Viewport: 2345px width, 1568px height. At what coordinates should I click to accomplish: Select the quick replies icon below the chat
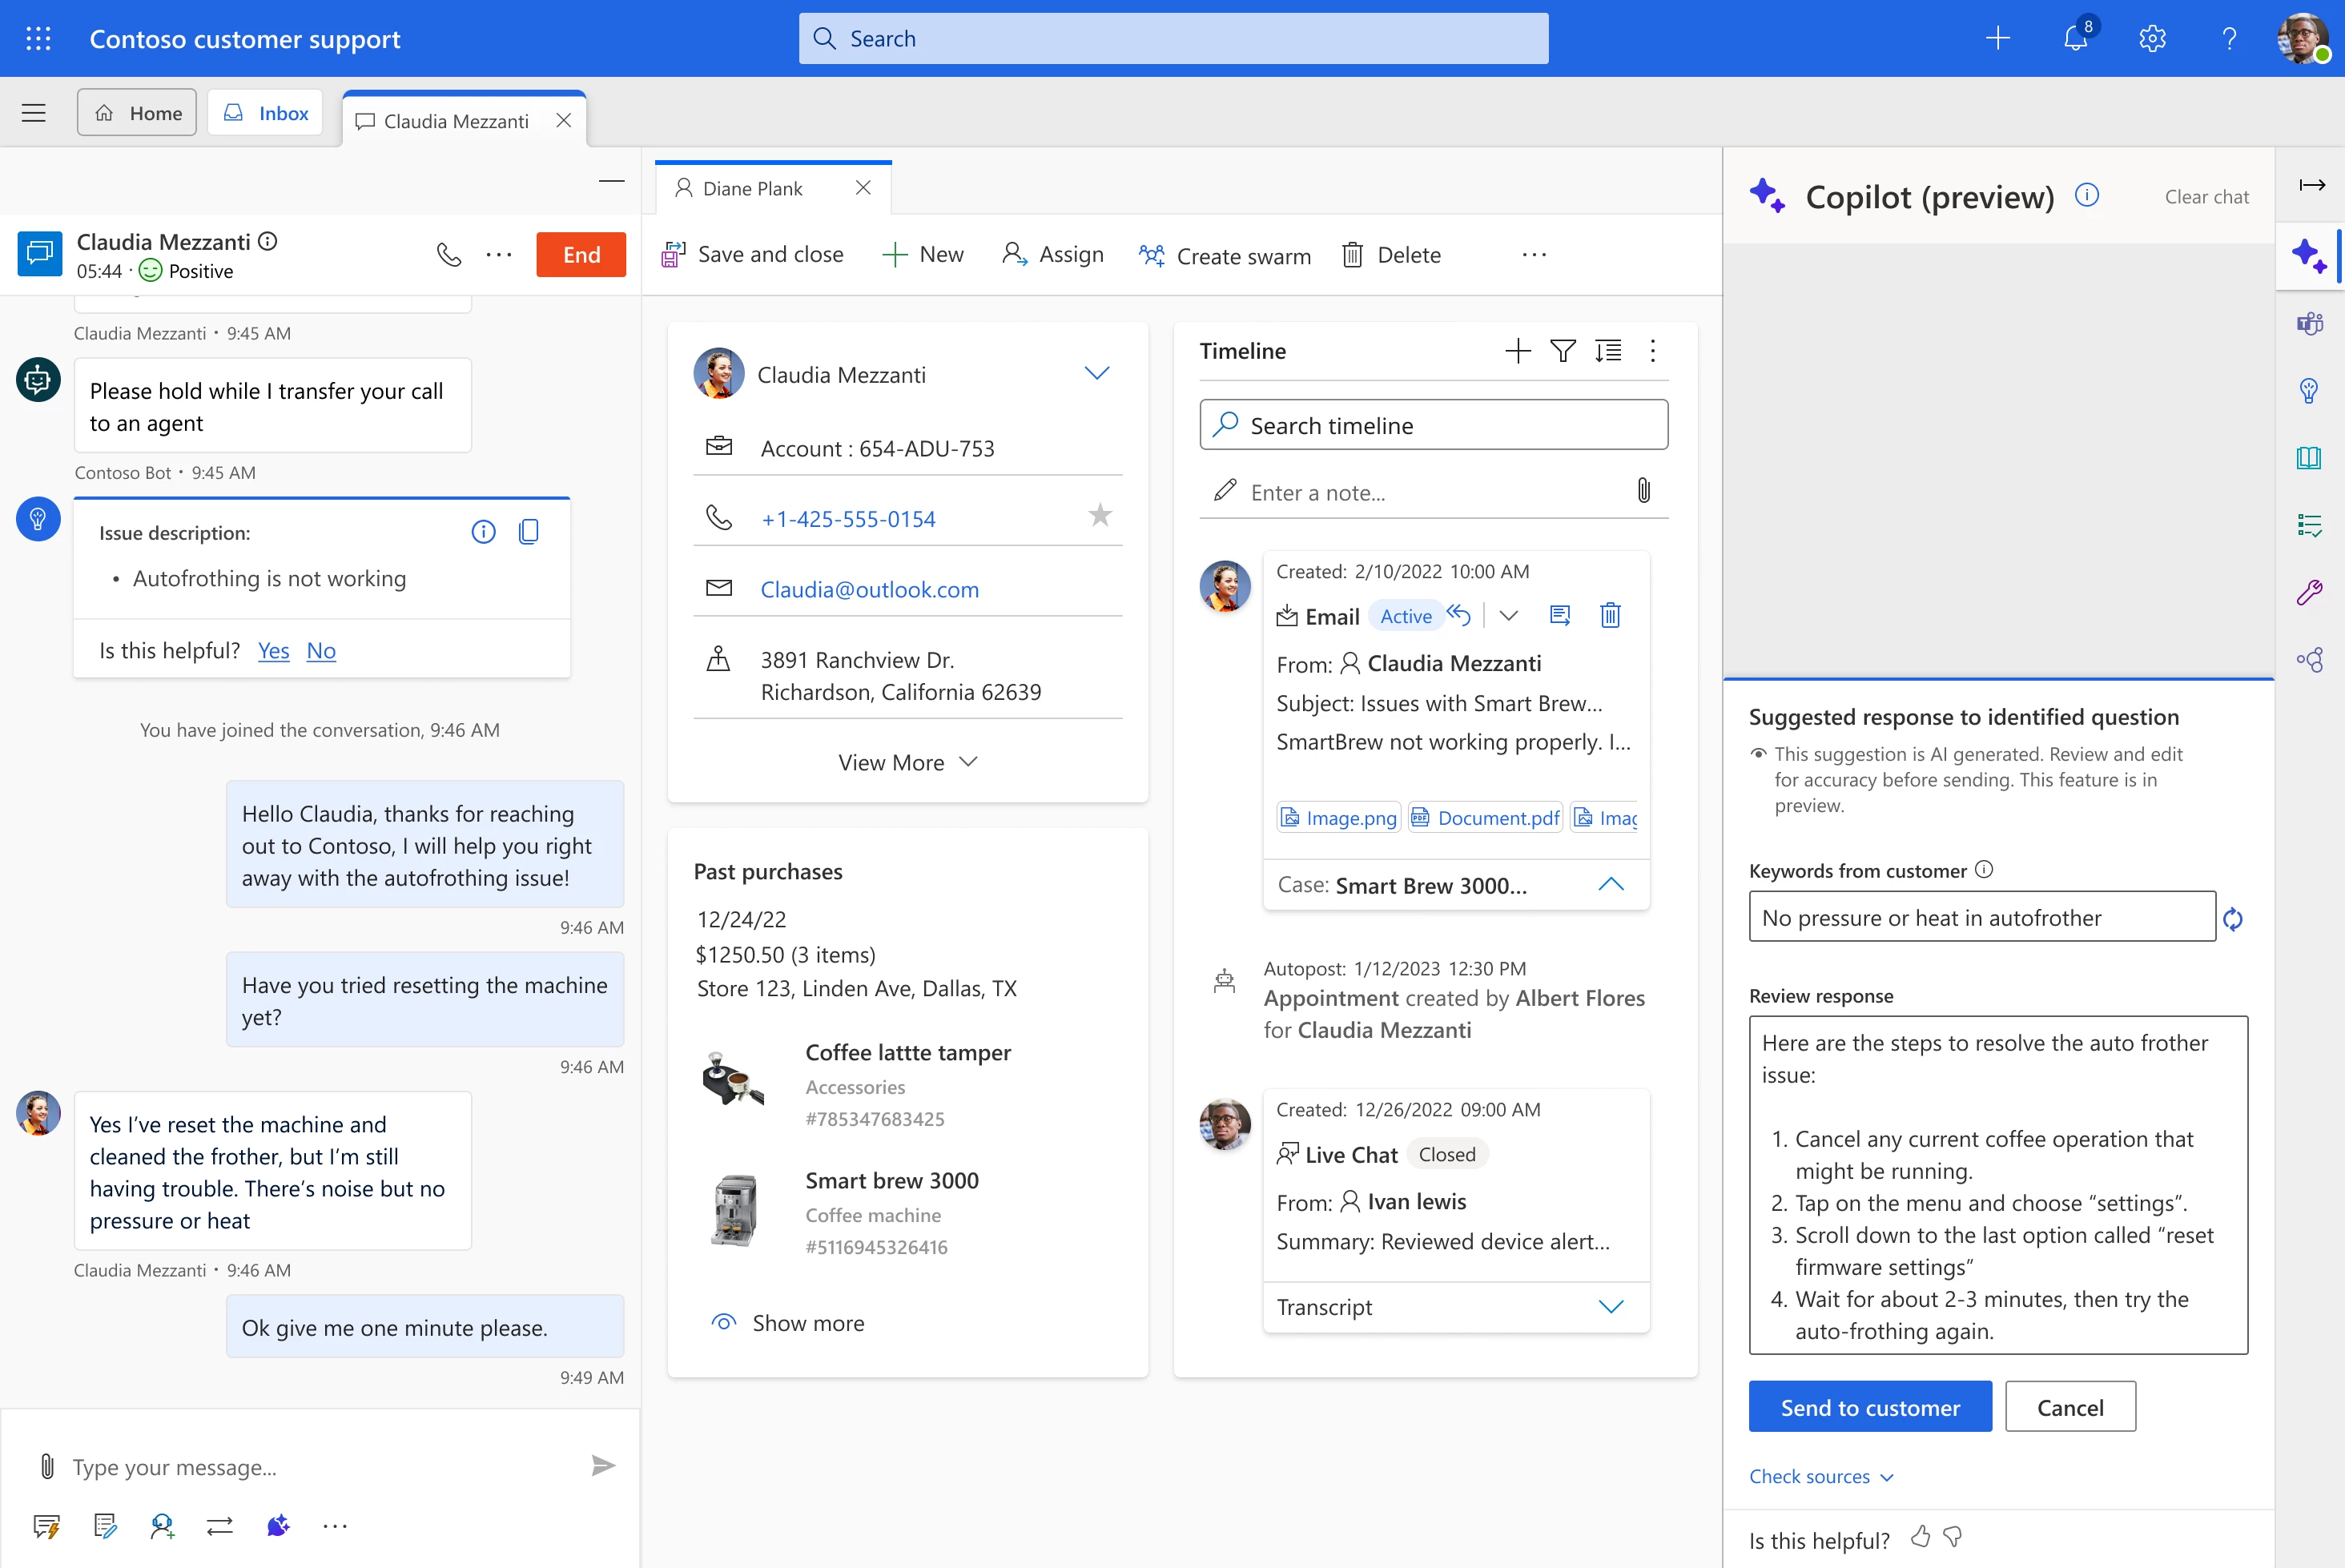[47, 1525]
